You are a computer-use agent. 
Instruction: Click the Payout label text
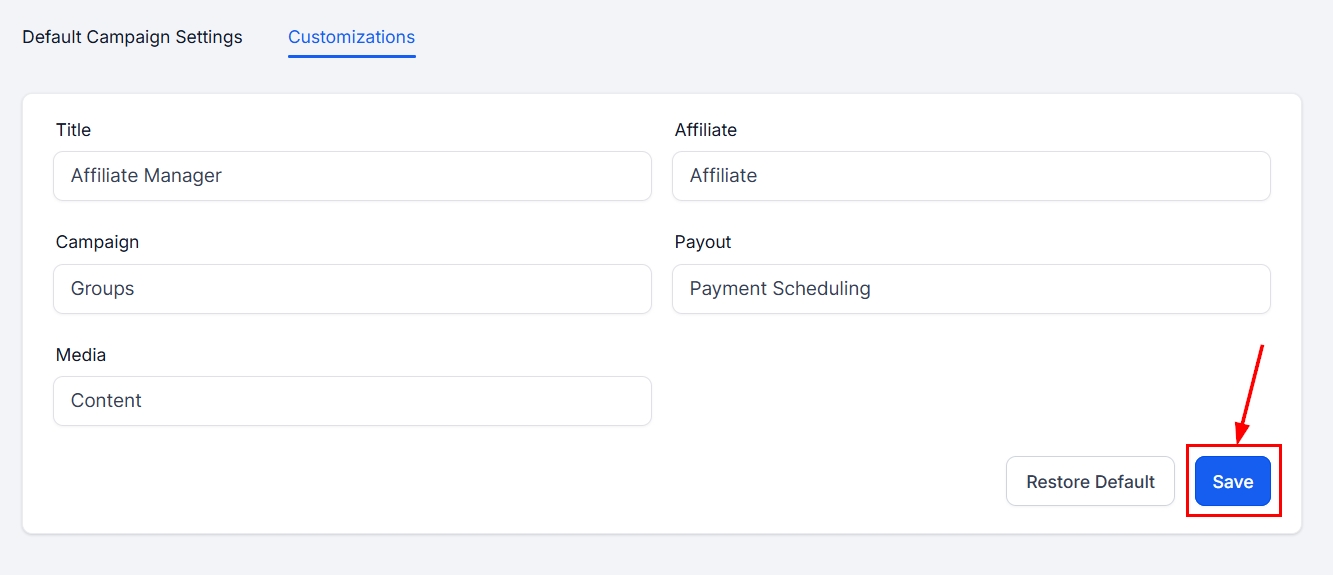pos(702,242)
